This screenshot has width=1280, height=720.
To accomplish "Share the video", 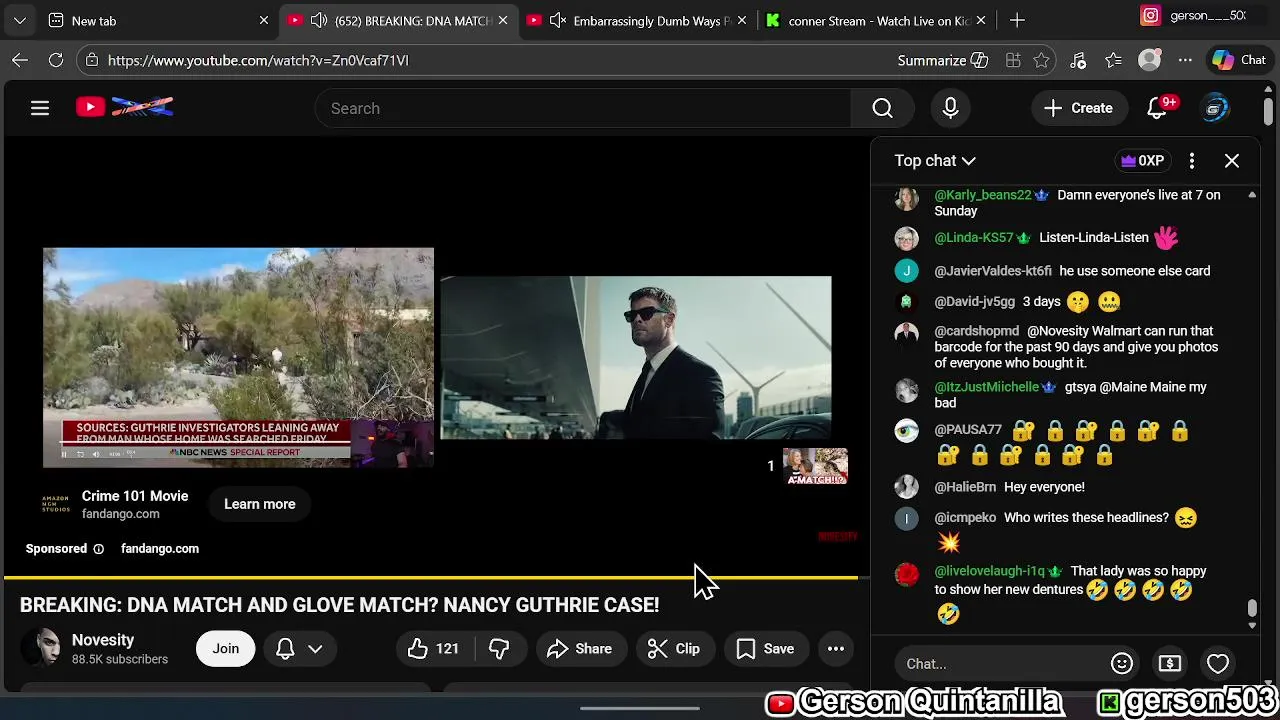I will point(580,648).
